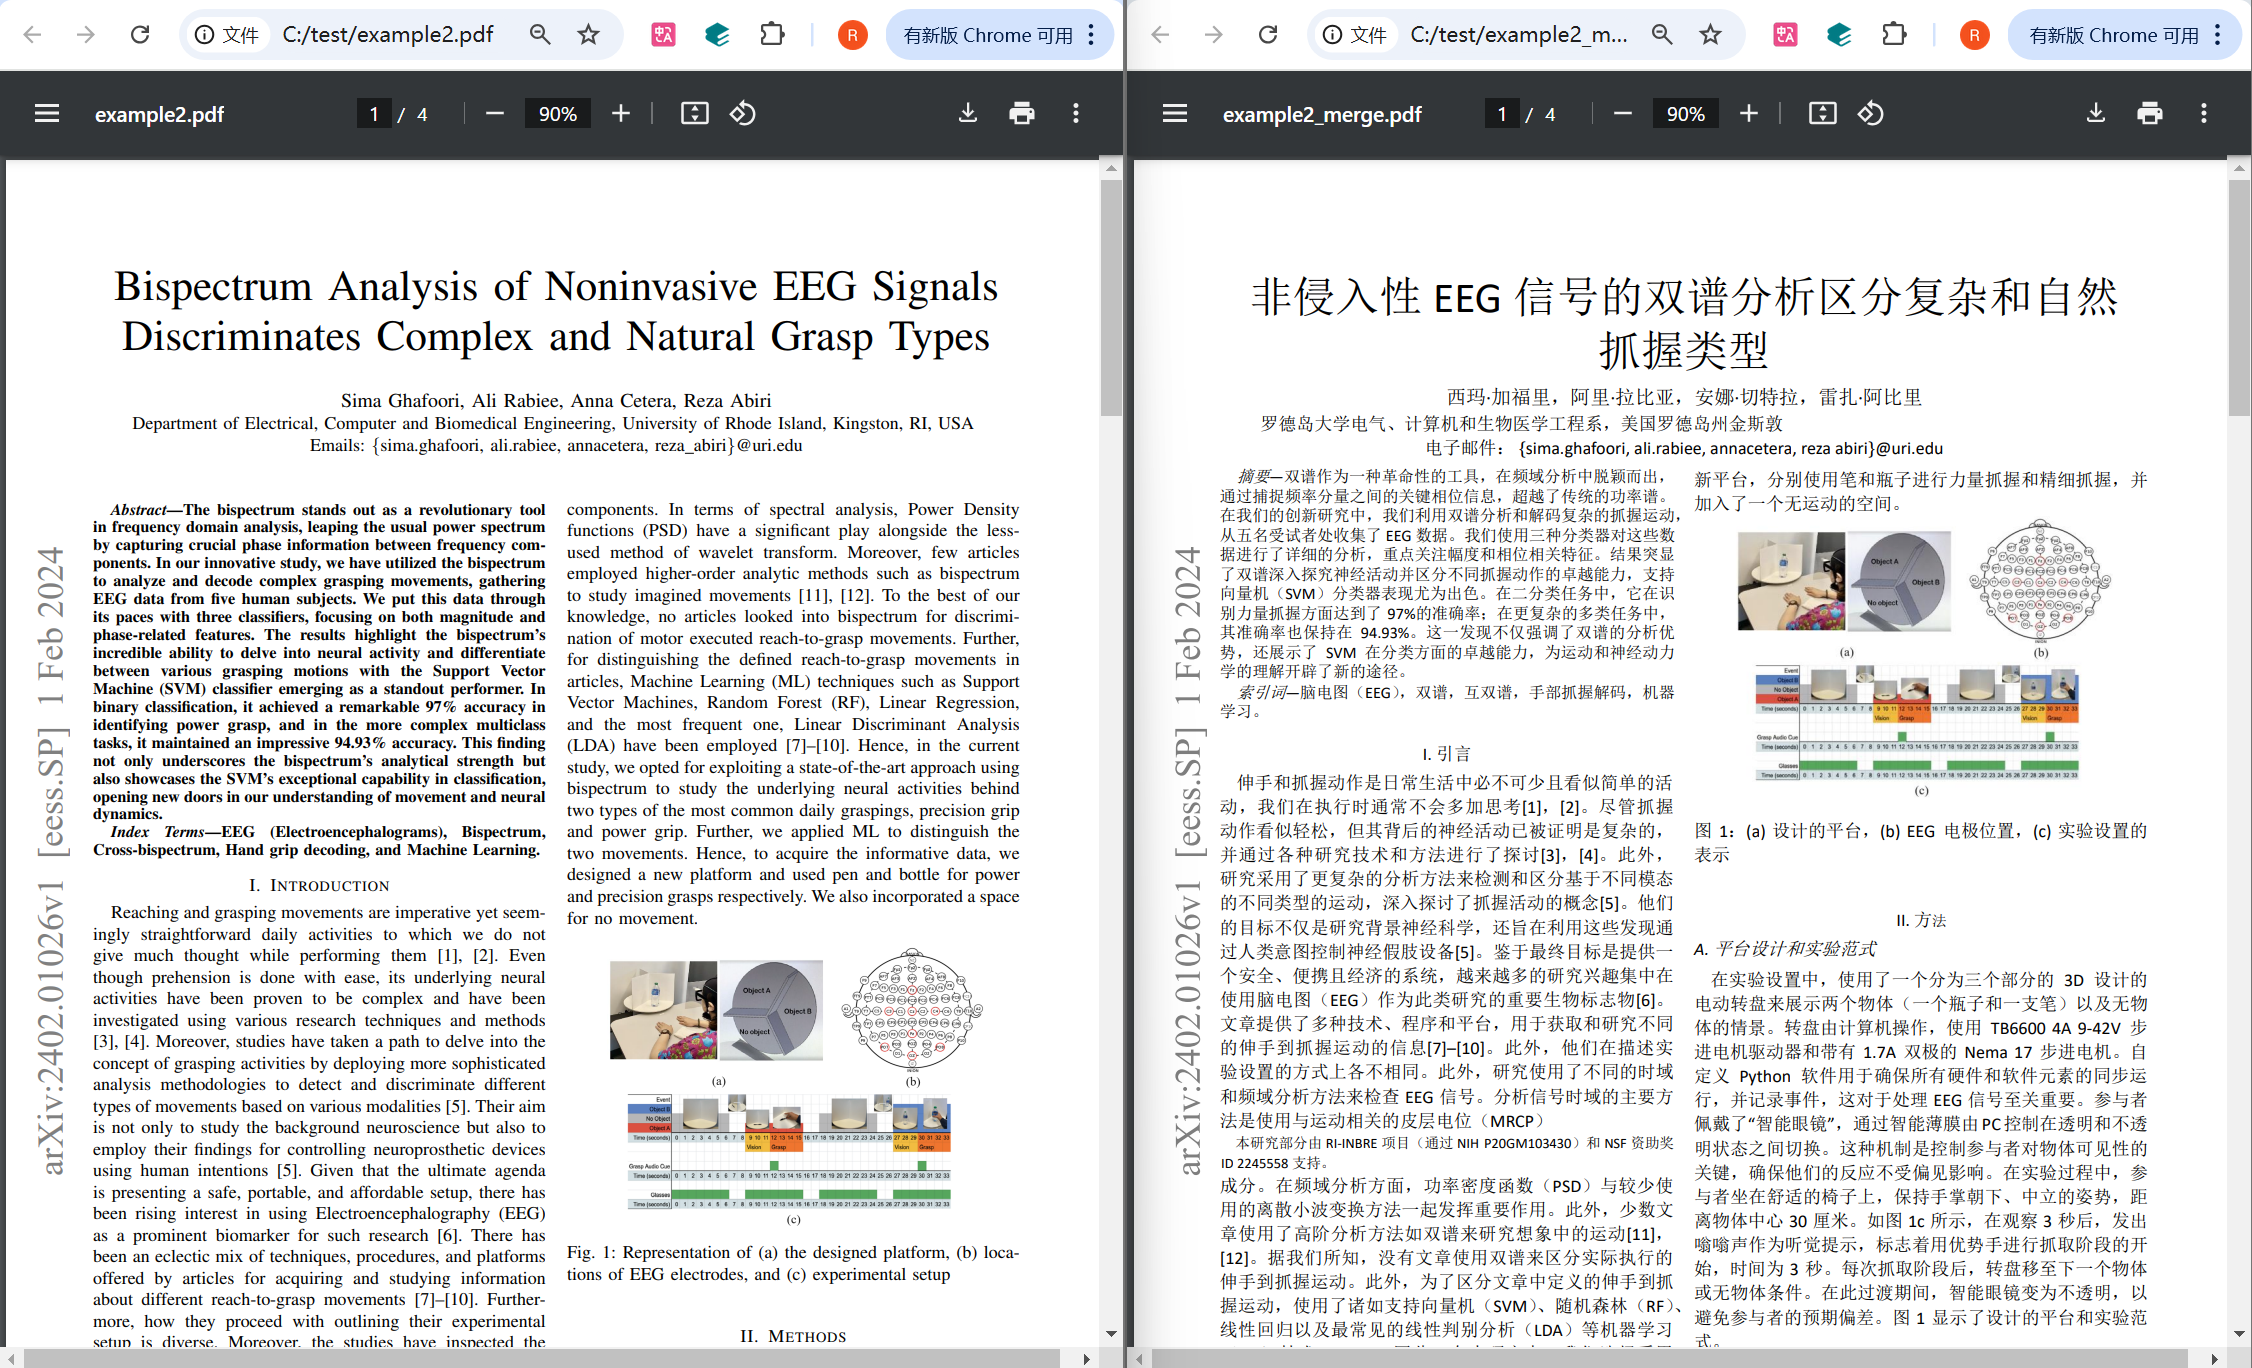Download the example2.pdf document
The height and width of the screenshot is (1368, 2252).
click(x=967, y=114)
